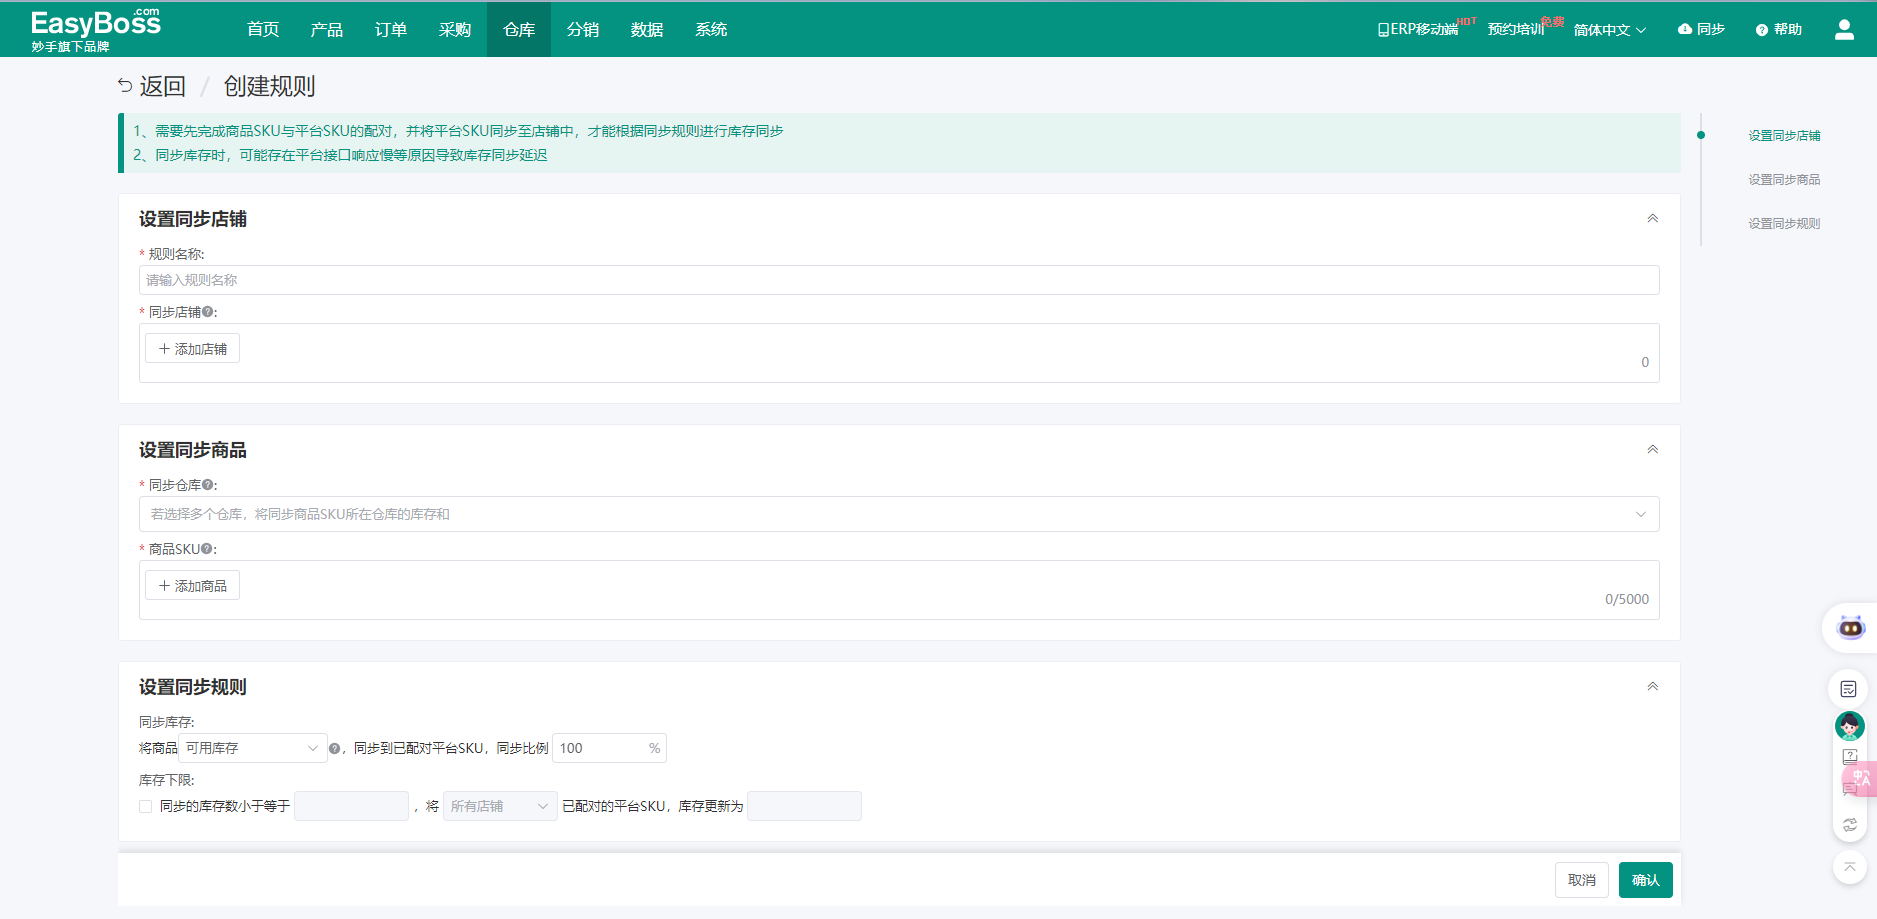Enable 同步的库存数小于等于 checkbox
Viewport: 1877px width, 919px height.
(x=146, y=806)
